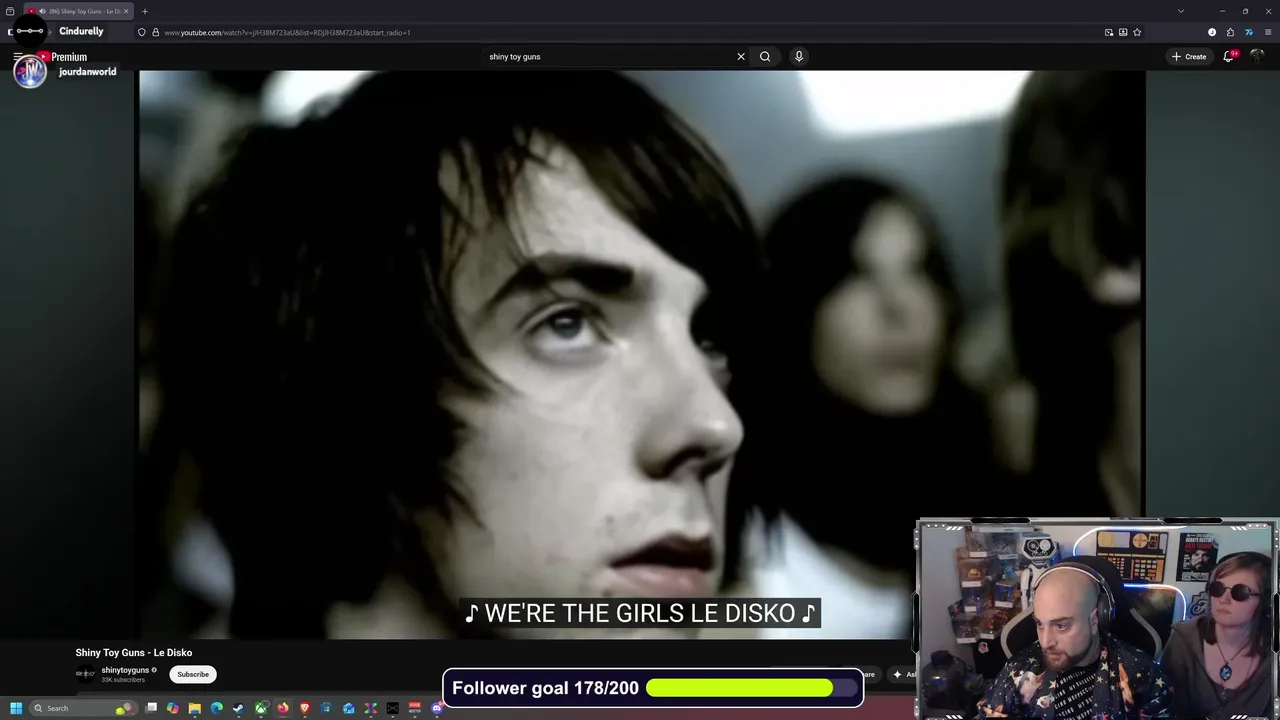Viewport: 1280px width, 720px height.
Task: Open the shinytoyguns channel name link
Action: click(x=125, y=670)
